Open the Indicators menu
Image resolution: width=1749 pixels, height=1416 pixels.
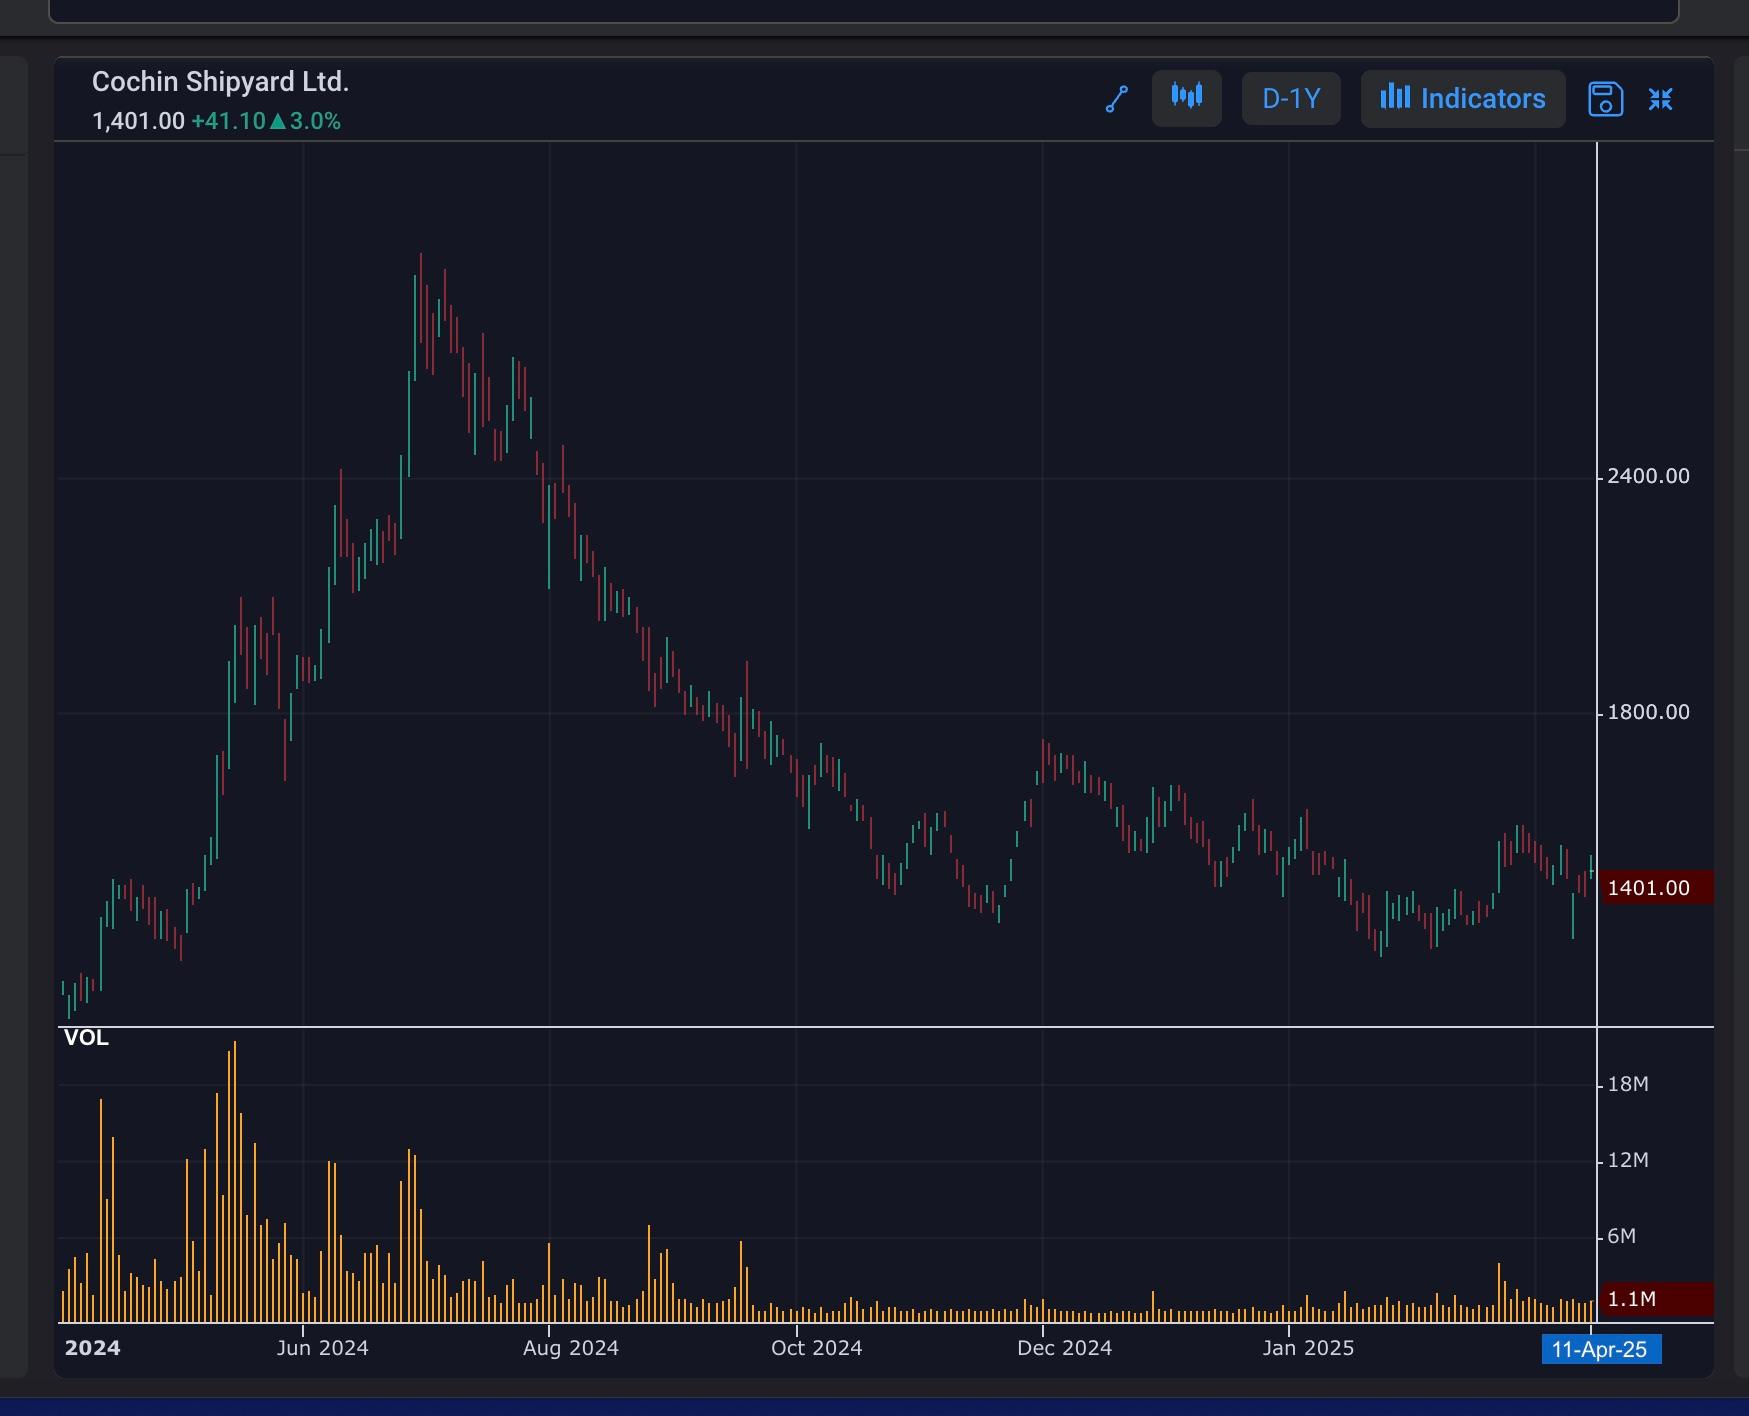pos(1463,98)
